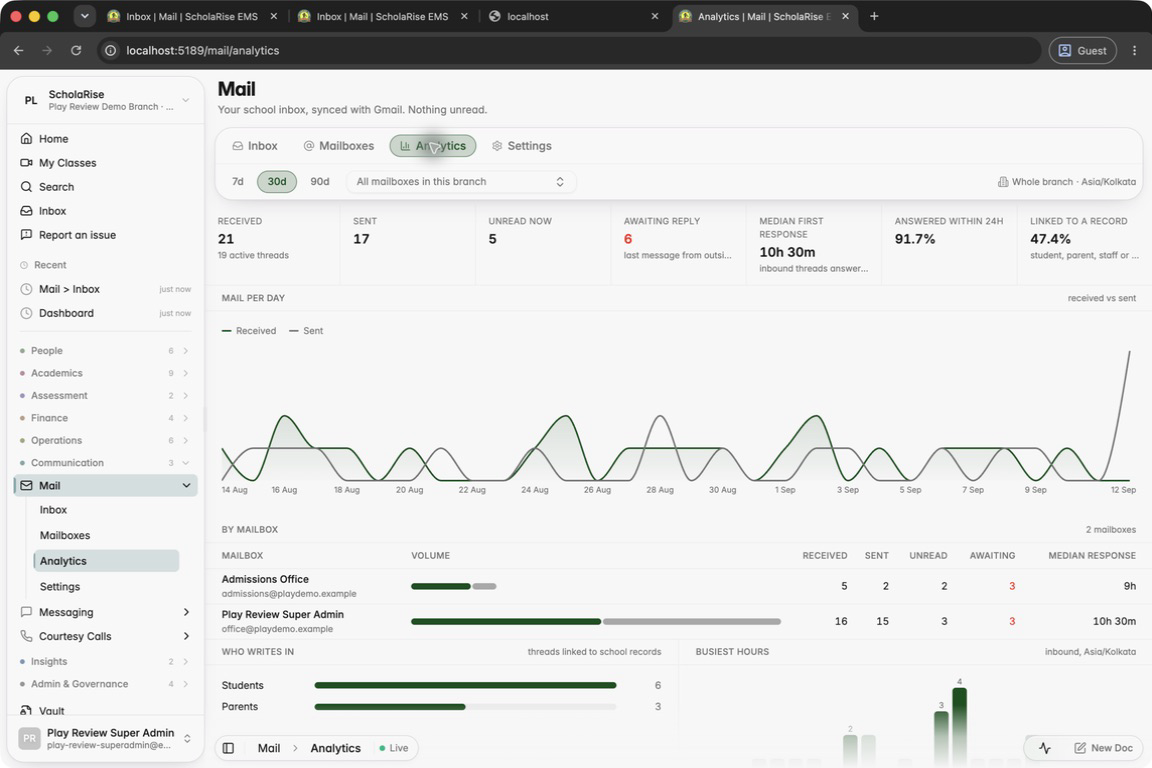Open Analytics under Mail submenu

coord(106,561)
